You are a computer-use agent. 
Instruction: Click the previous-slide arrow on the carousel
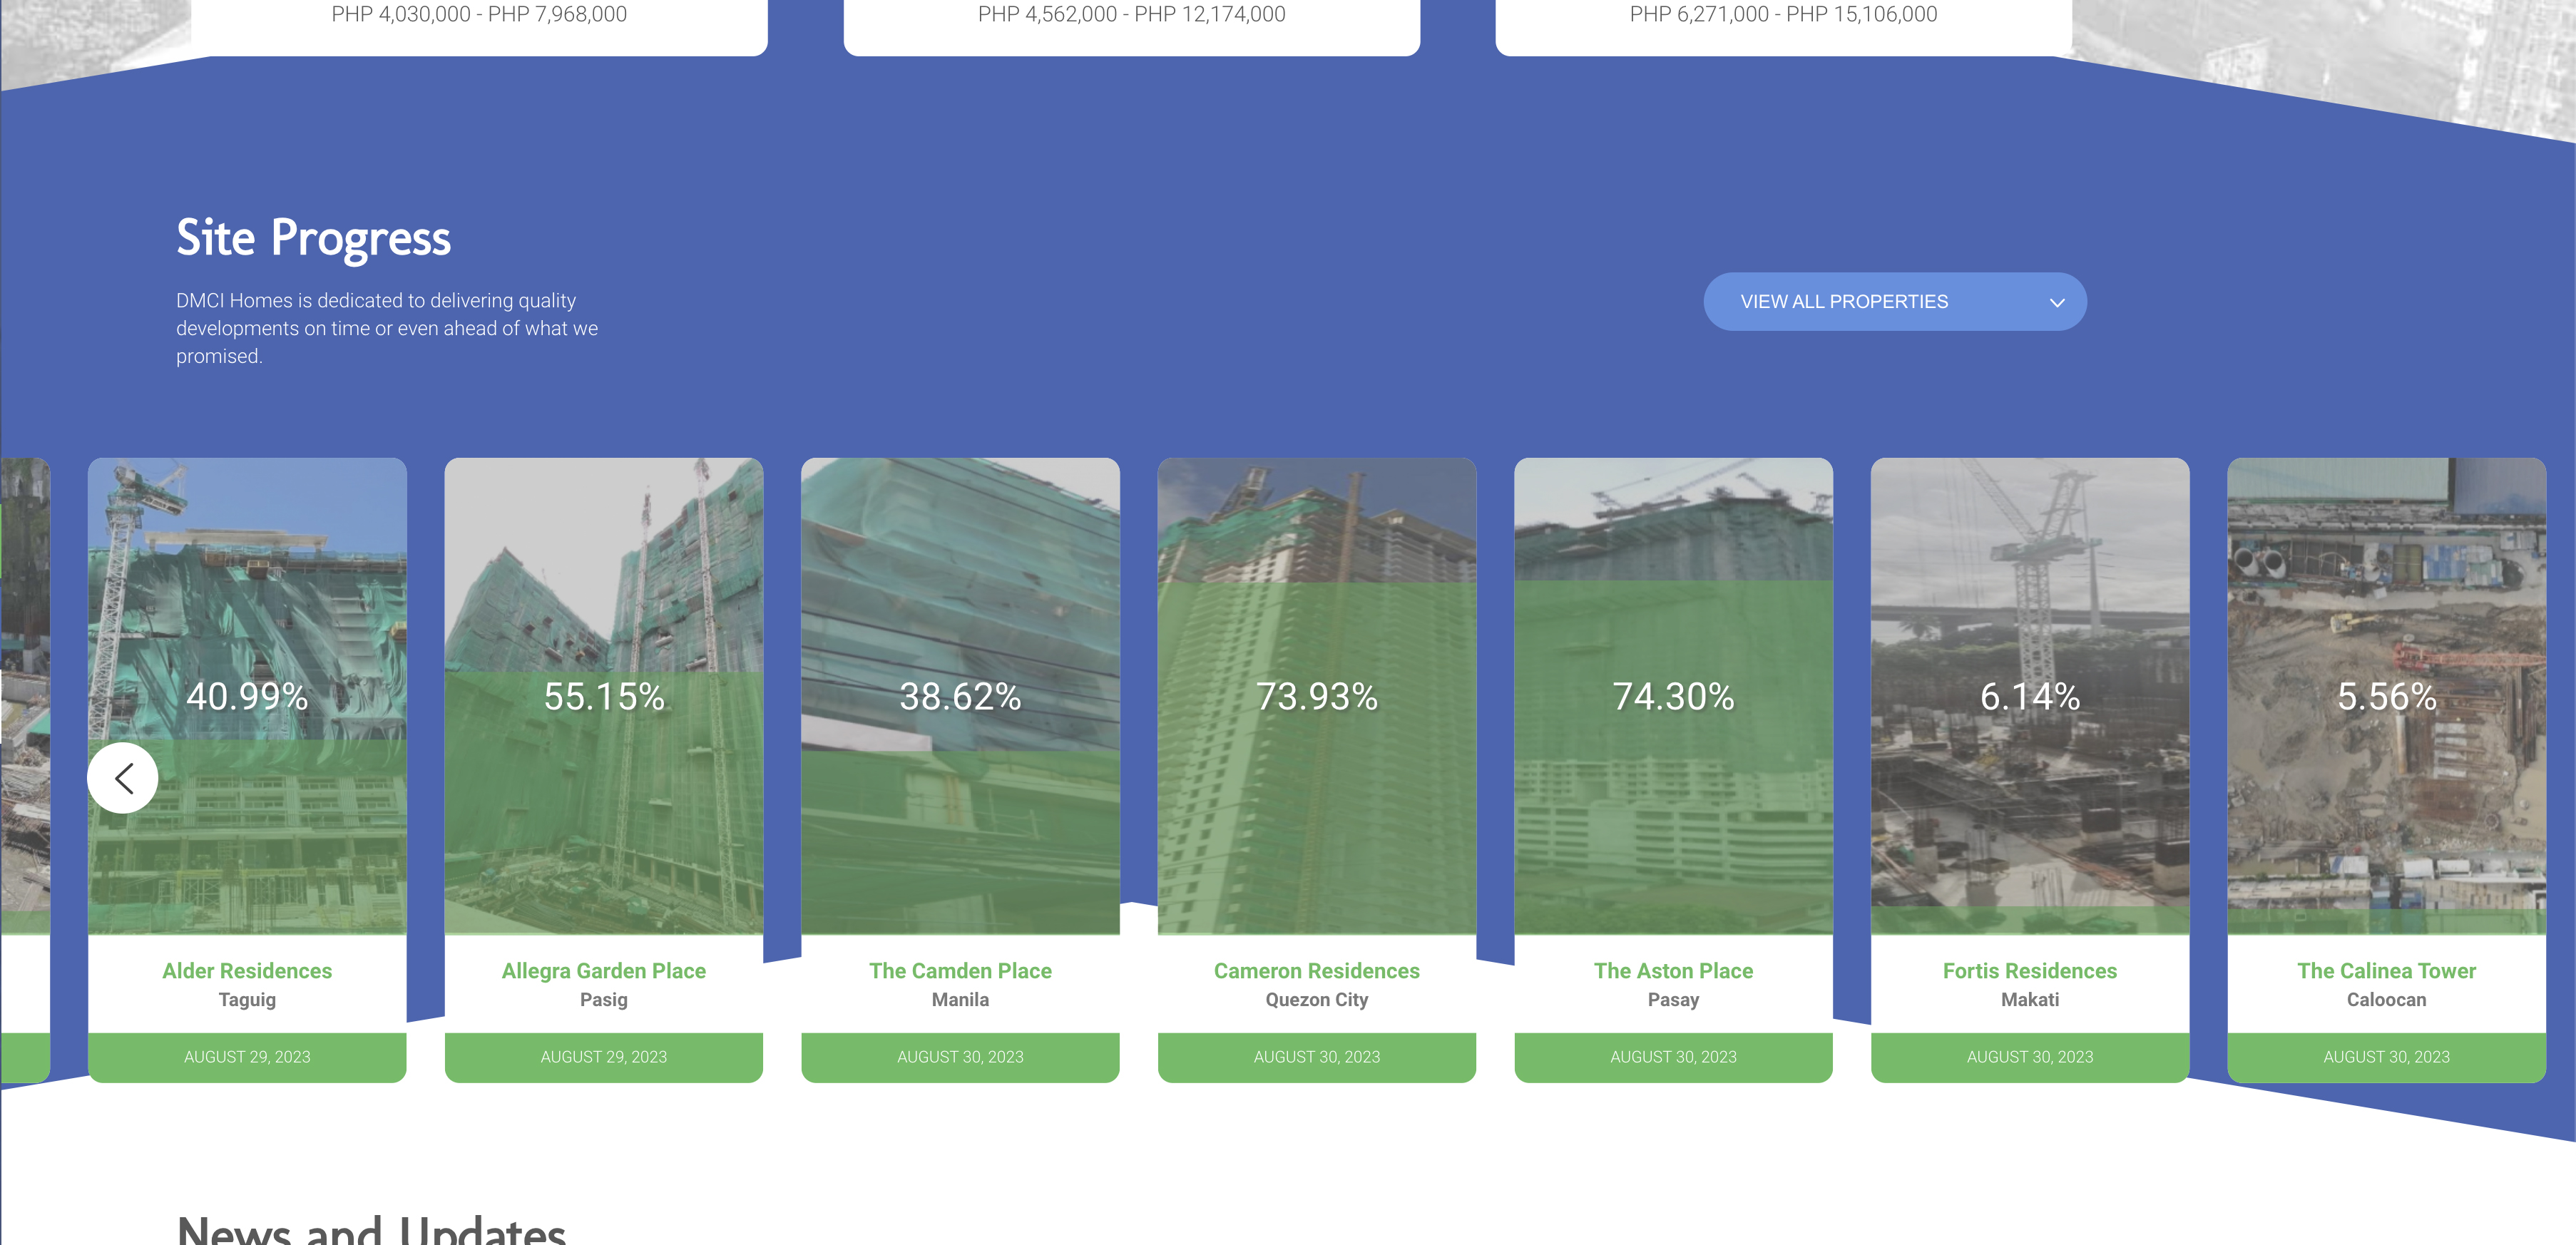(x=122, y=778)
